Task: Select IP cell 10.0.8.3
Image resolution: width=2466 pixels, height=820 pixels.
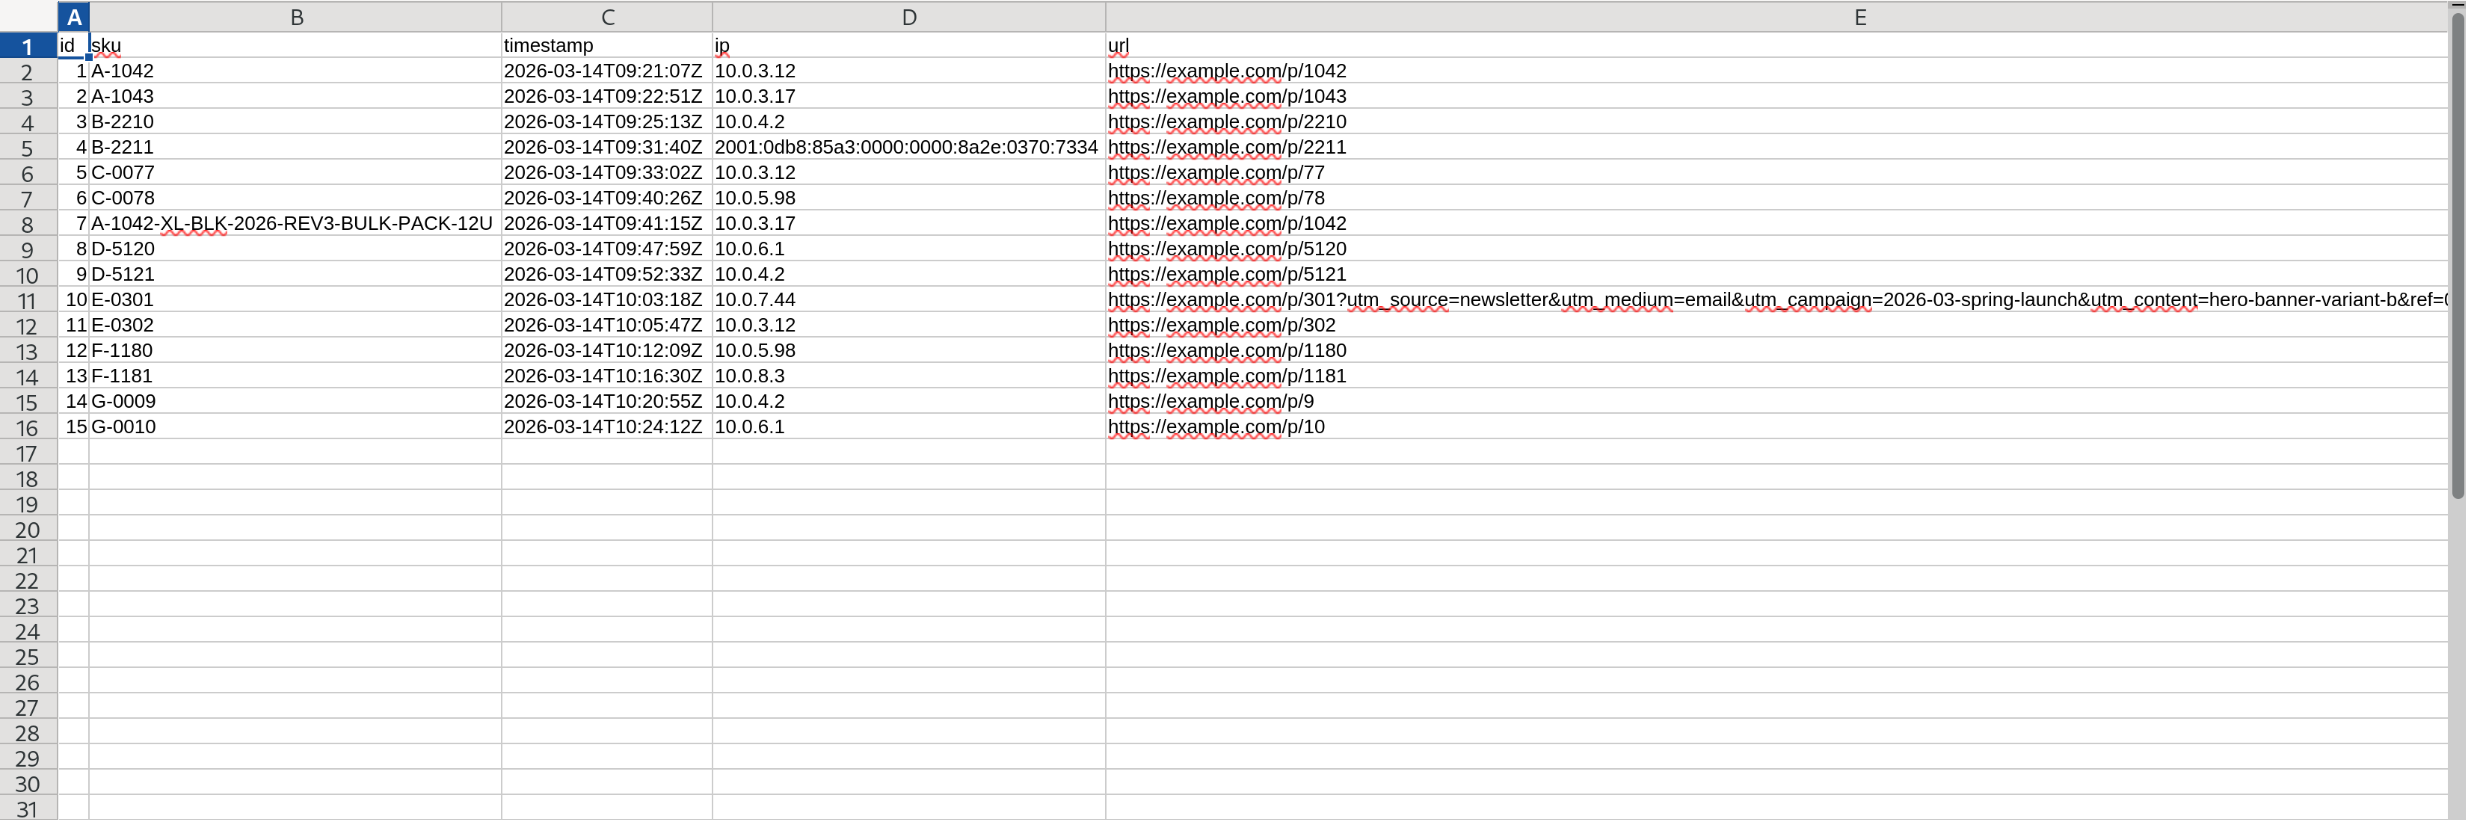Action: coord(909,376)
